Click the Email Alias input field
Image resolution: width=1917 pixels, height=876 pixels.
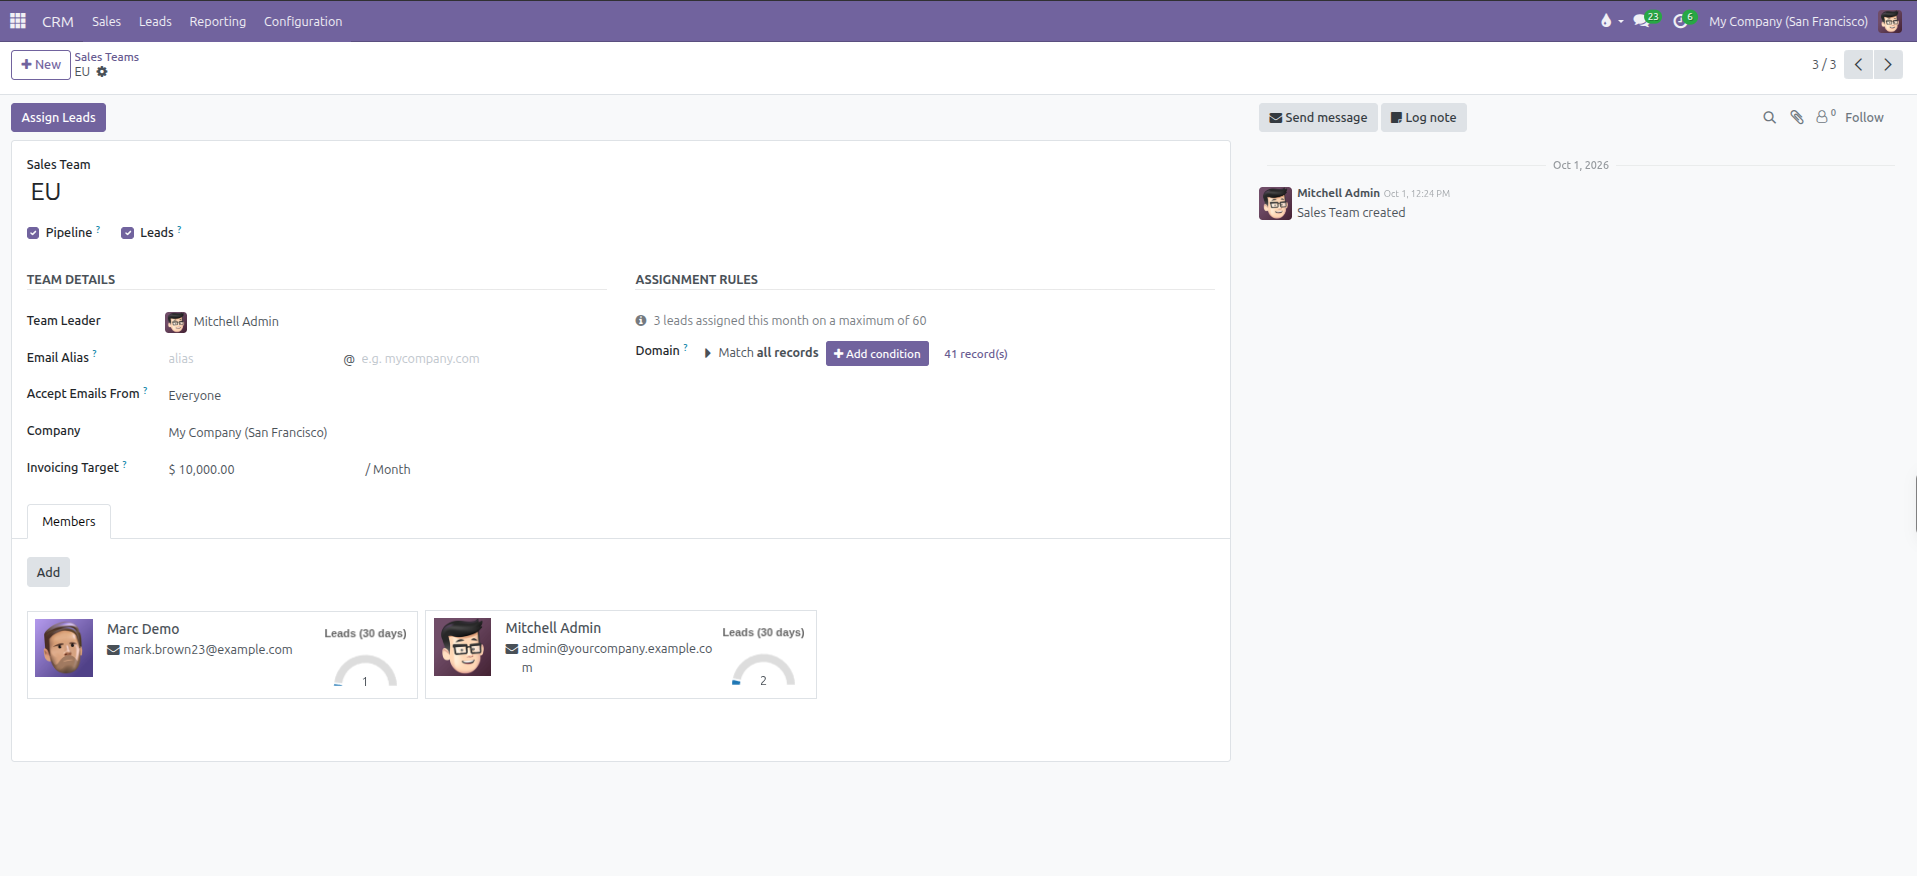click(x=253, y=359)
